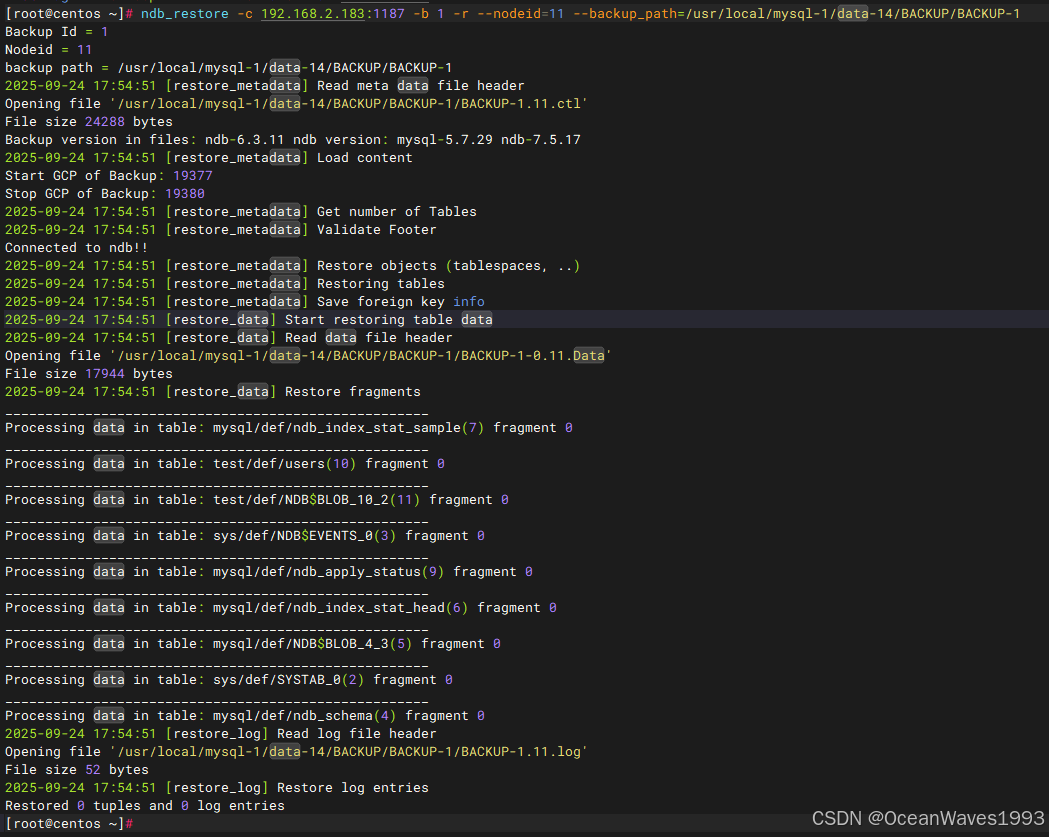The width and height of the screenshot is (1049, 837).
Task: Click the SYSTAB_0(2) table line
Action: [229, 681]
